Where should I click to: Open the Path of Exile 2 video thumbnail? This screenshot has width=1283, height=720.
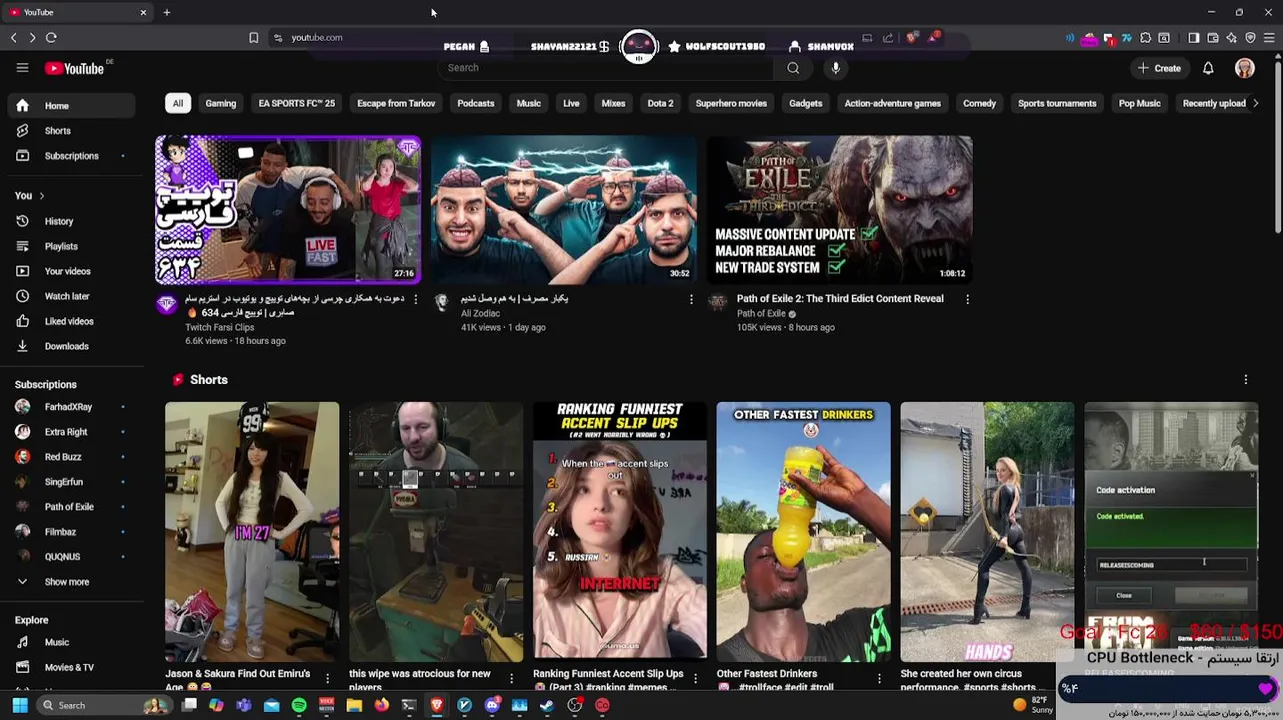coord(840,210)
